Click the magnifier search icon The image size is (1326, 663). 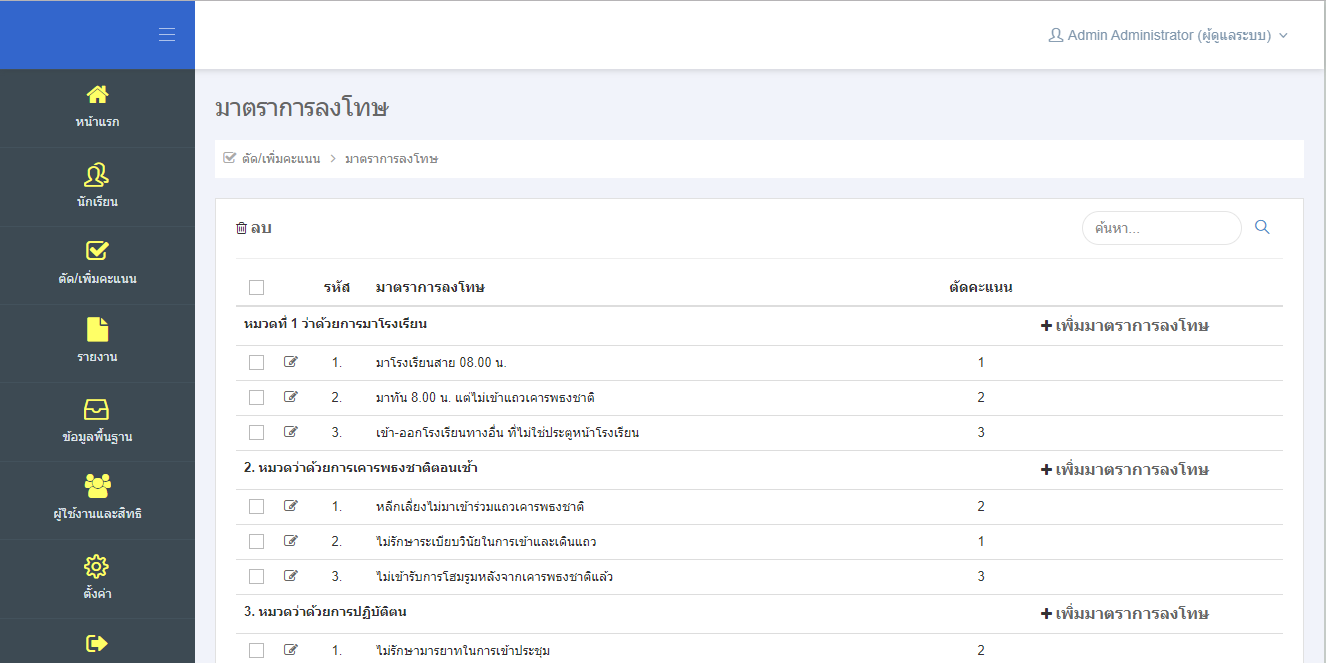pyautogui.click(x=1262, y=228)
